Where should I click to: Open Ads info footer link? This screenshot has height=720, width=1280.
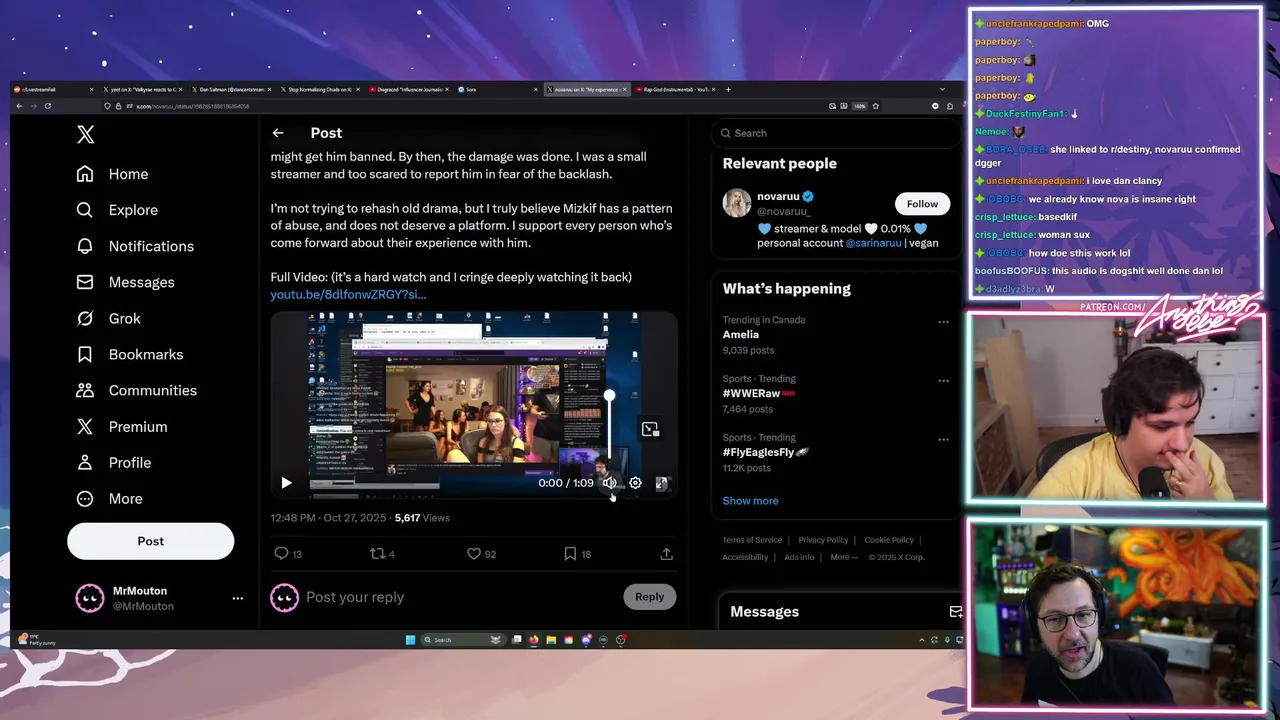click(799, 557)
